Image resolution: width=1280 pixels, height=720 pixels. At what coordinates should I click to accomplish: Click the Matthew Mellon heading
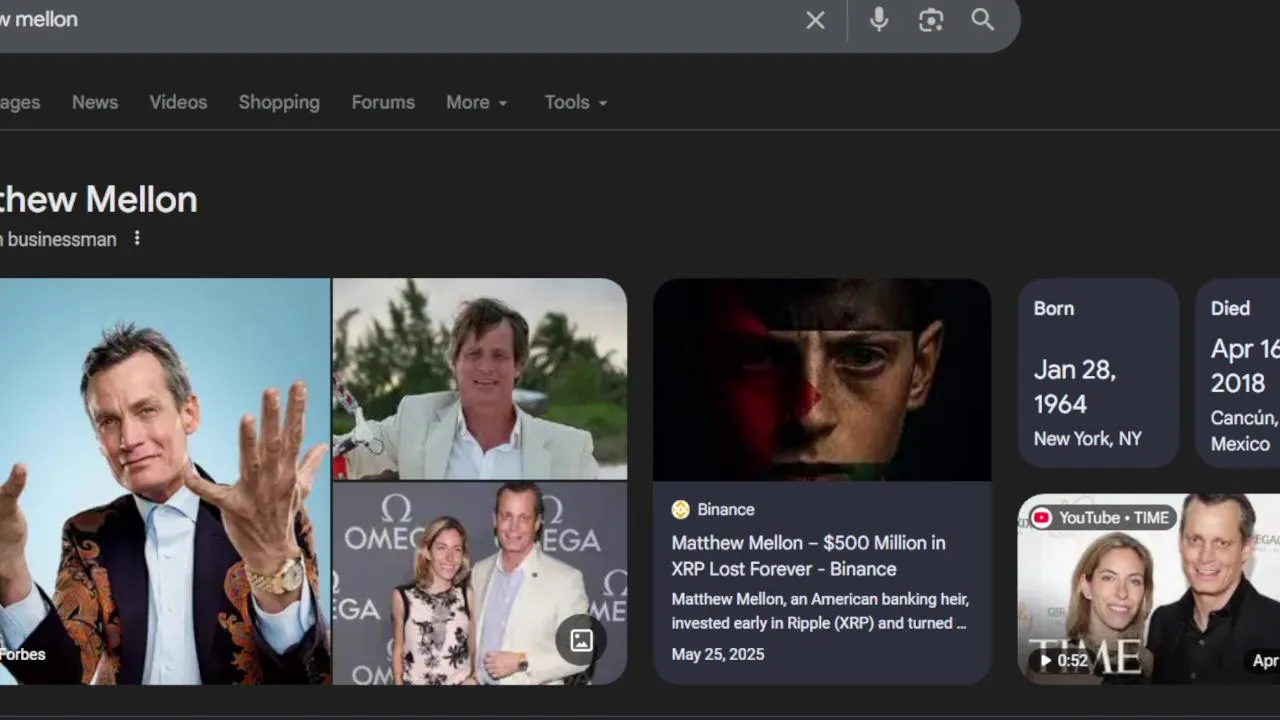coord(98,199)
